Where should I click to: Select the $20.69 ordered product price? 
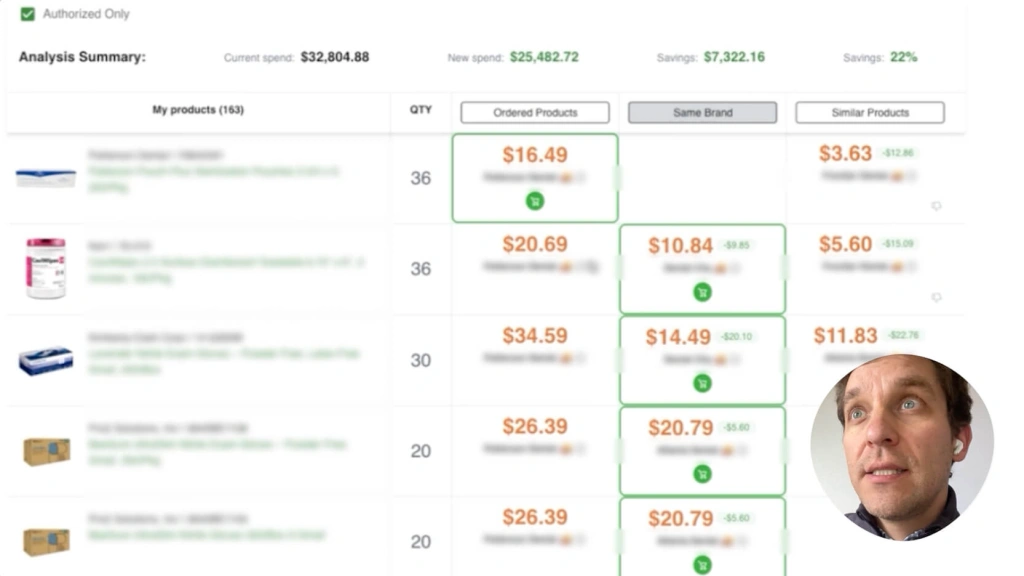pos(535,244)
